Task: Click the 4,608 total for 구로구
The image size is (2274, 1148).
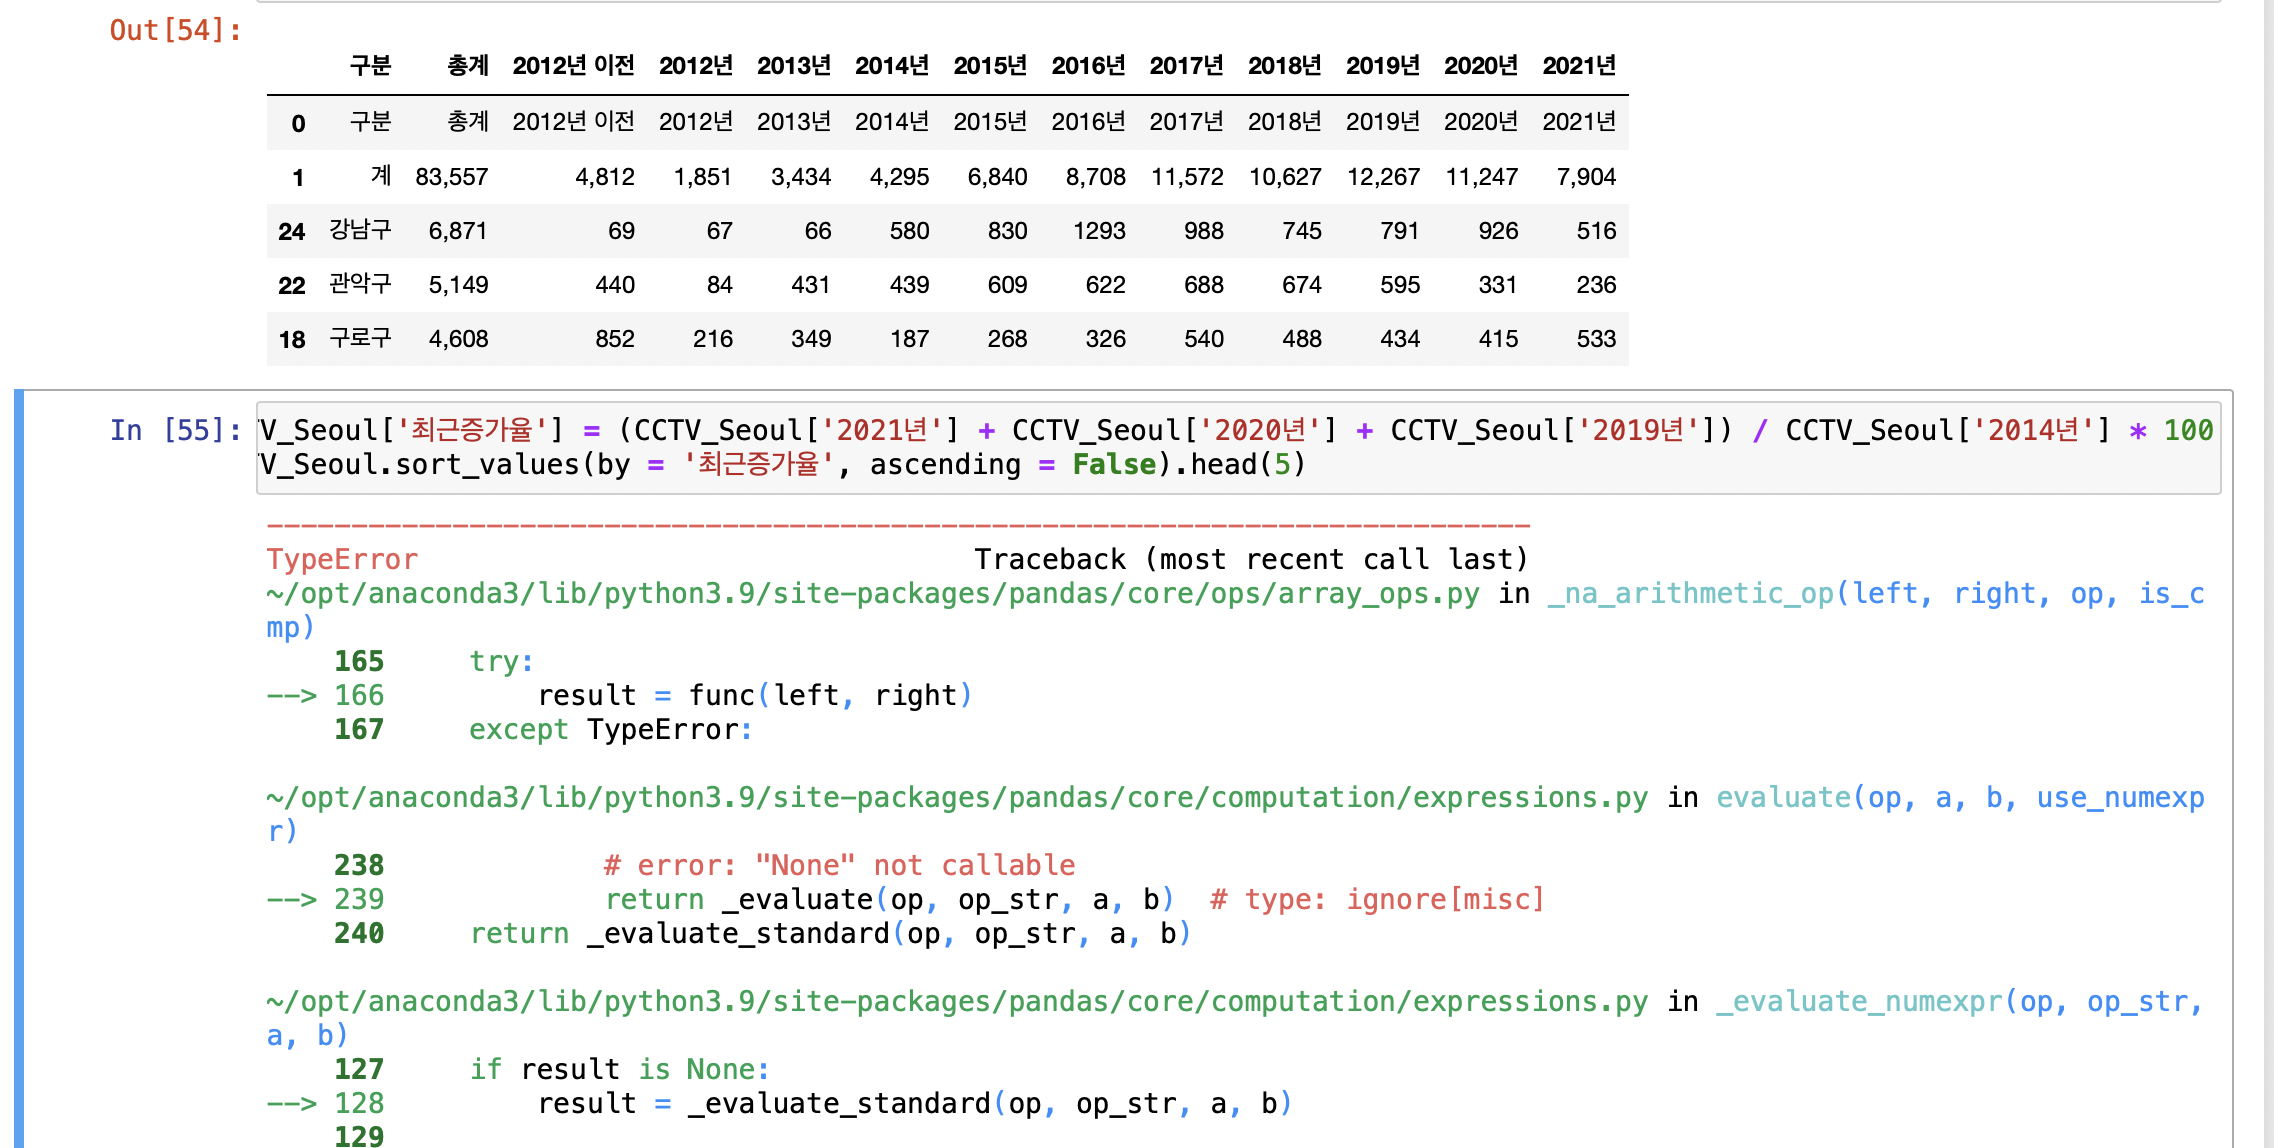Action: pyautogui.click(x=458, y=339)
